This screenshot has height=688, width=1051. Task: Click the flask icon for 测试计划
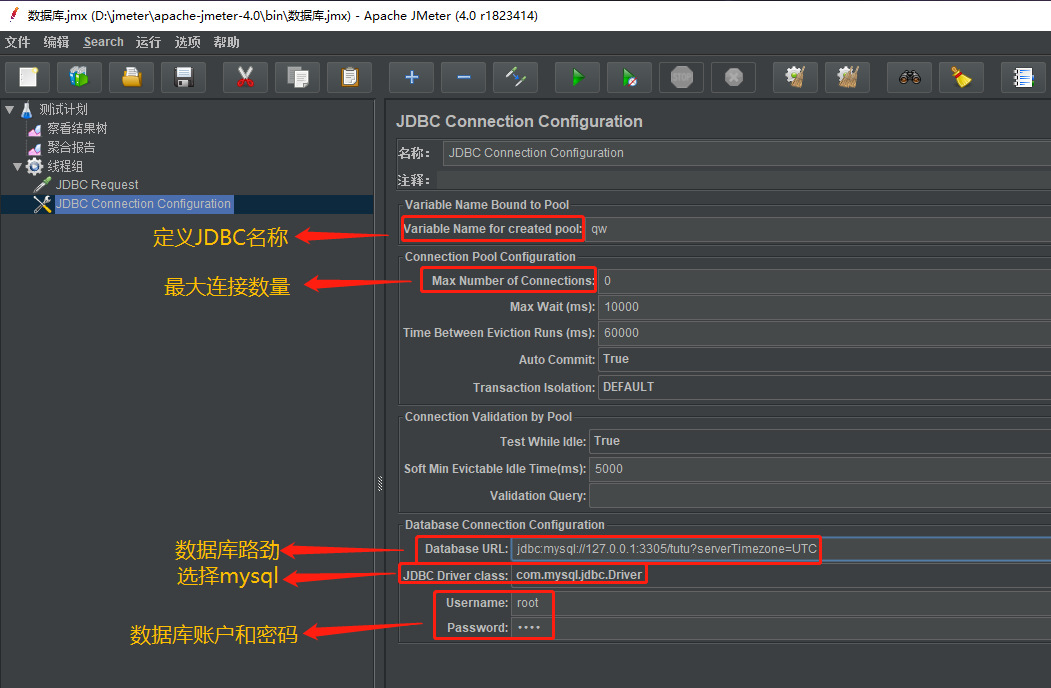click(26, 109)
